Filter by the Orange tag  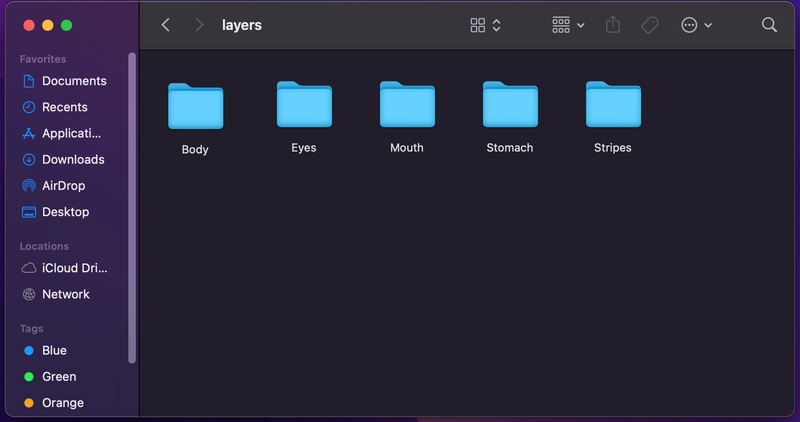[54, 403]
